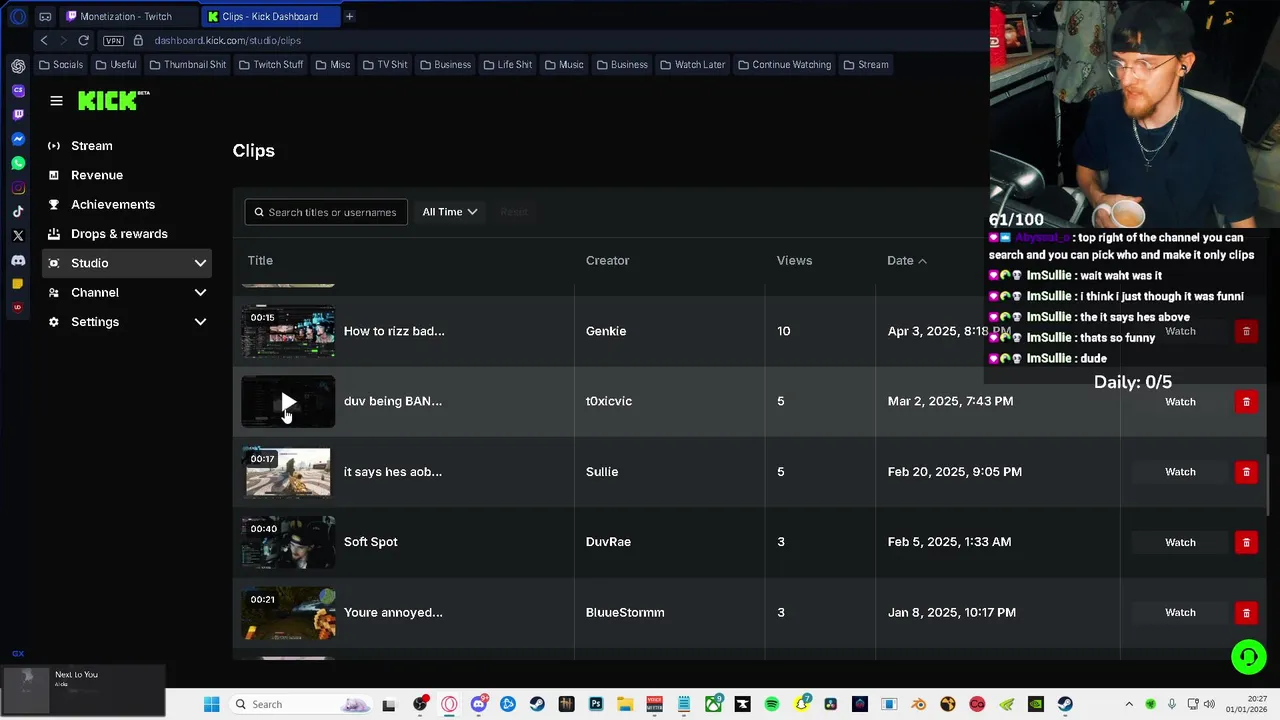This screenshot has width=1280, height=720.
Task: Sort clips by the Views column
Action: click(794, 261)
